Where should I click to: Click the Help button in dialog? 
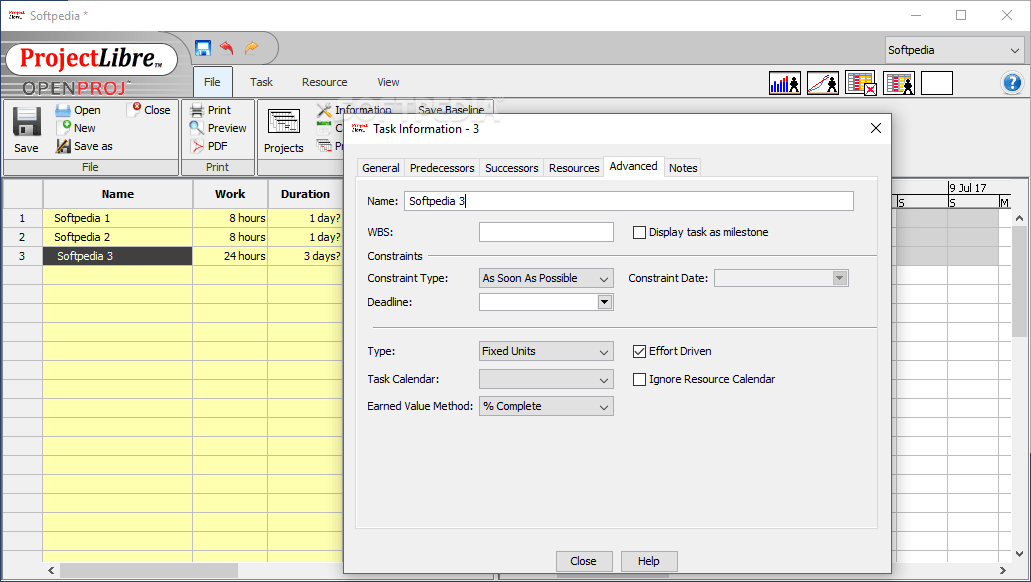coord(649,561)
